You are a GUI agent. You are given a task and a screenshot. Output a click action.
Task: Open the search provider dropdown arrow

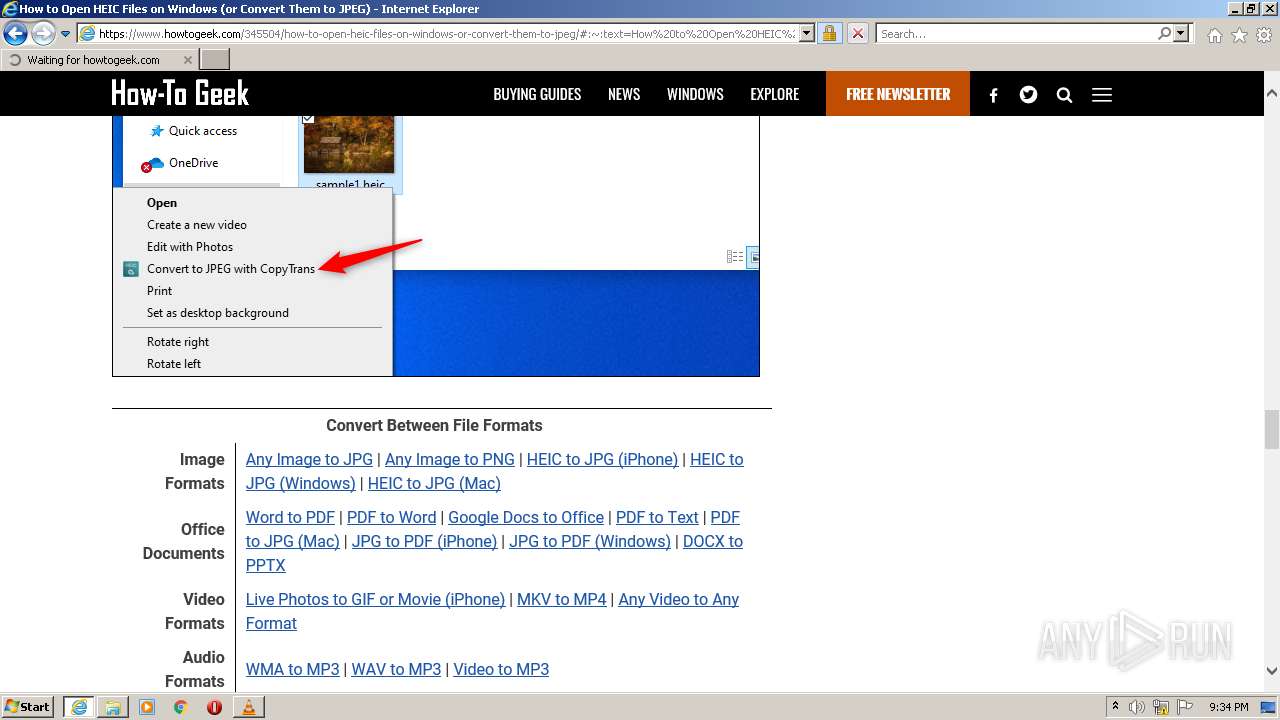tap(1181, 33)
